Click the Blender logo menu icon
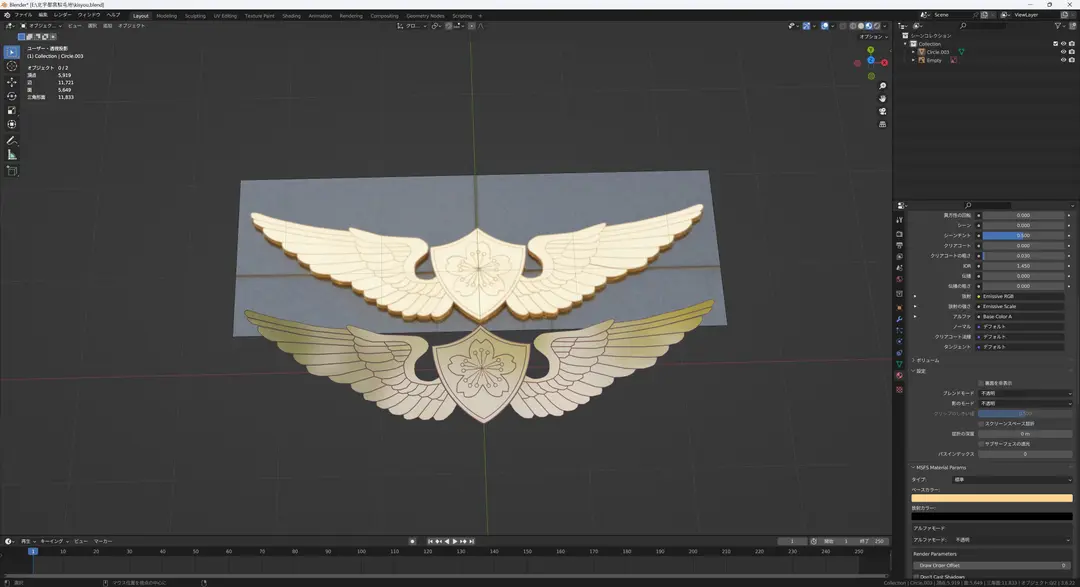This screenshot has height=587, width=1080. [7, 14]
